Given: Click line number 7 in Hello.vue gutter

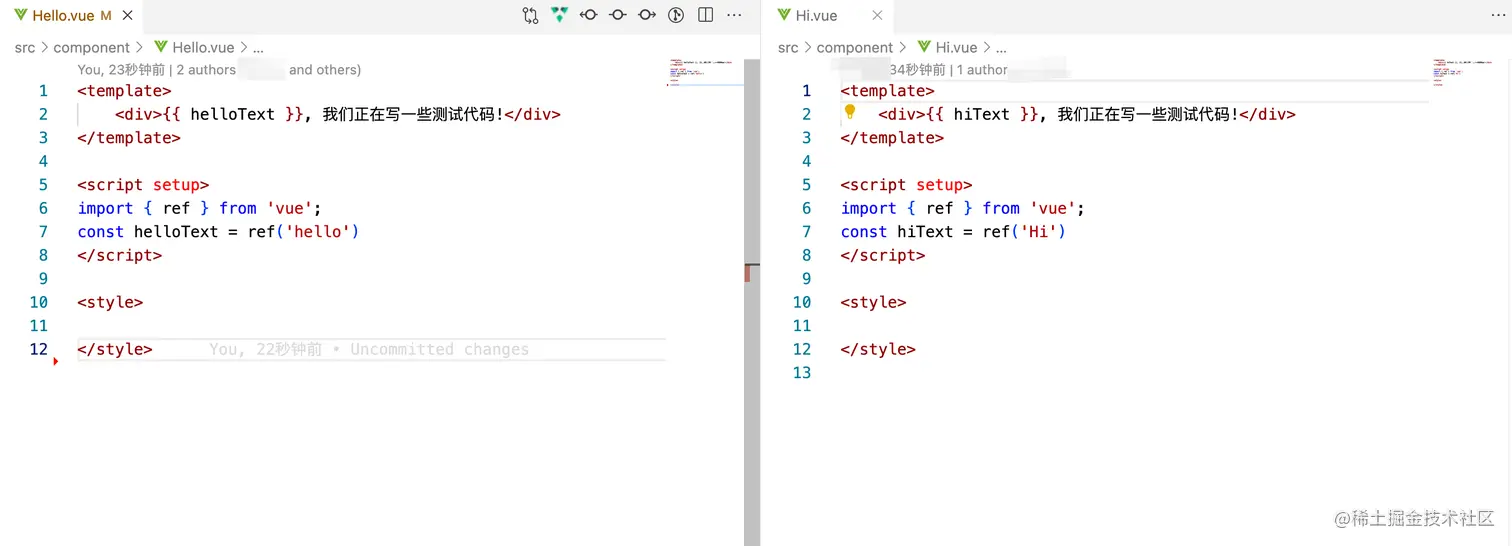Looking at the screenshot, I should 43,231.
